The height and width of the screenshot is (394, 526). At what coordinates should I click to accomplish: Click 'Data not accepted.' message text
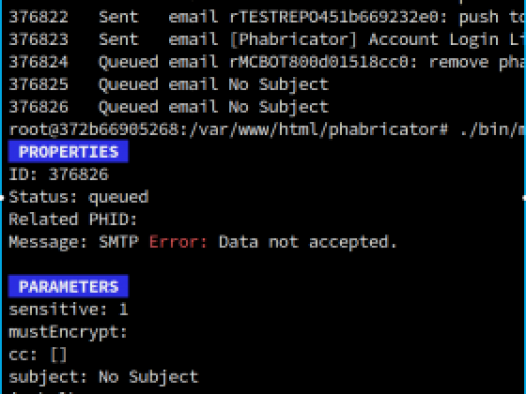tap(308, 242)
